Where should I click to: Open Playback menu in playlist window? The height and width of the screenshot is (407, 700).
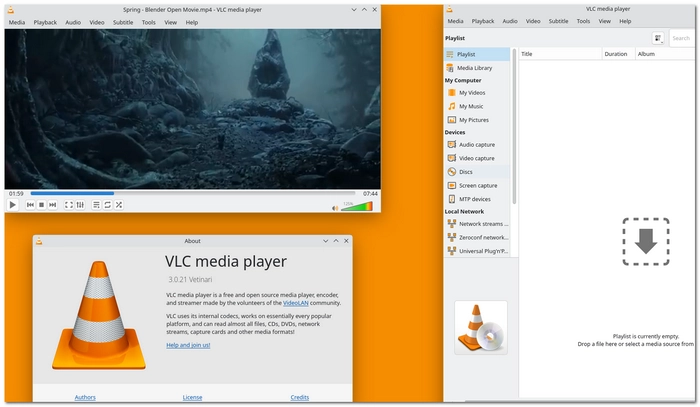point(483,21)
